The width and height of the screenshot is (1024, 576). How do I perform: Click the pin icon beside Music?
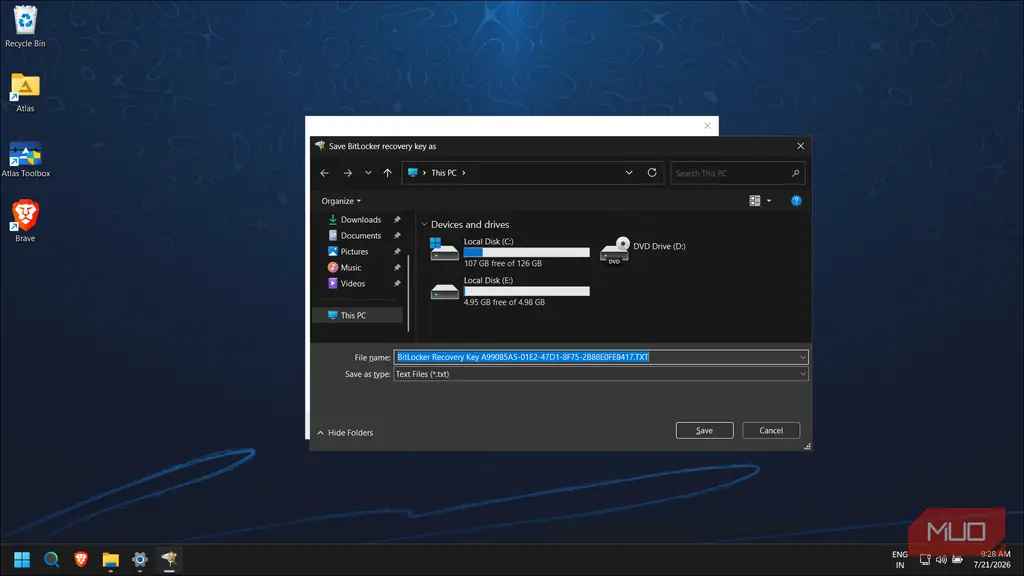pyautogui.click(x=397, y=268)
